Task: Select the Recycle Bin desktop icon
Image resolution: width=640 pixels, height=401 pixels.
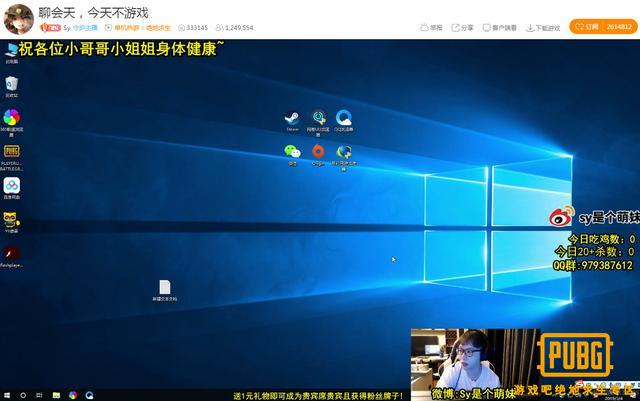Action: 11,86
